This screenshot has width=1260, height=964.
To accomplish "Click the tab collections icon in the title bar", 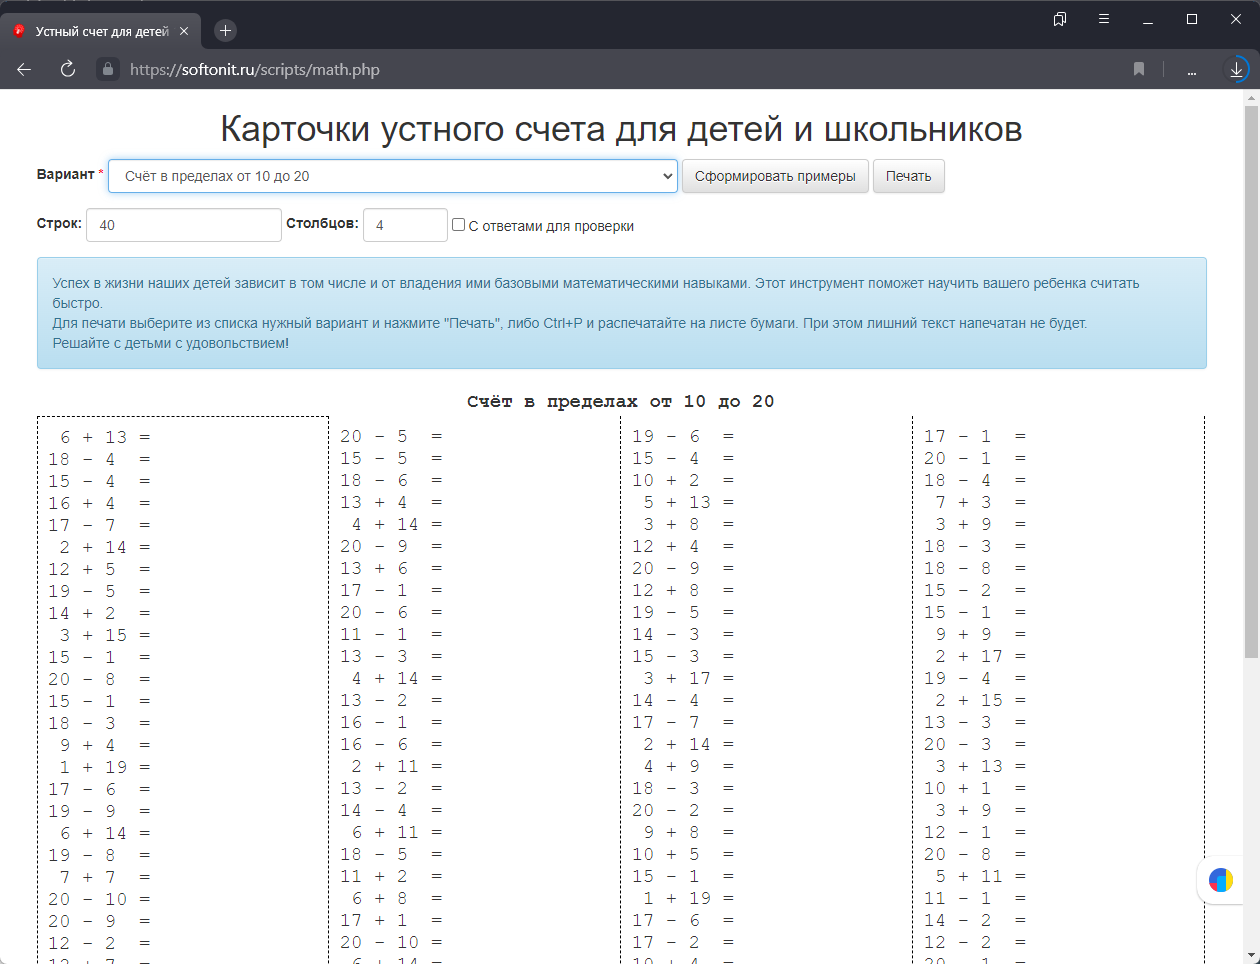I will point(1060,19).
